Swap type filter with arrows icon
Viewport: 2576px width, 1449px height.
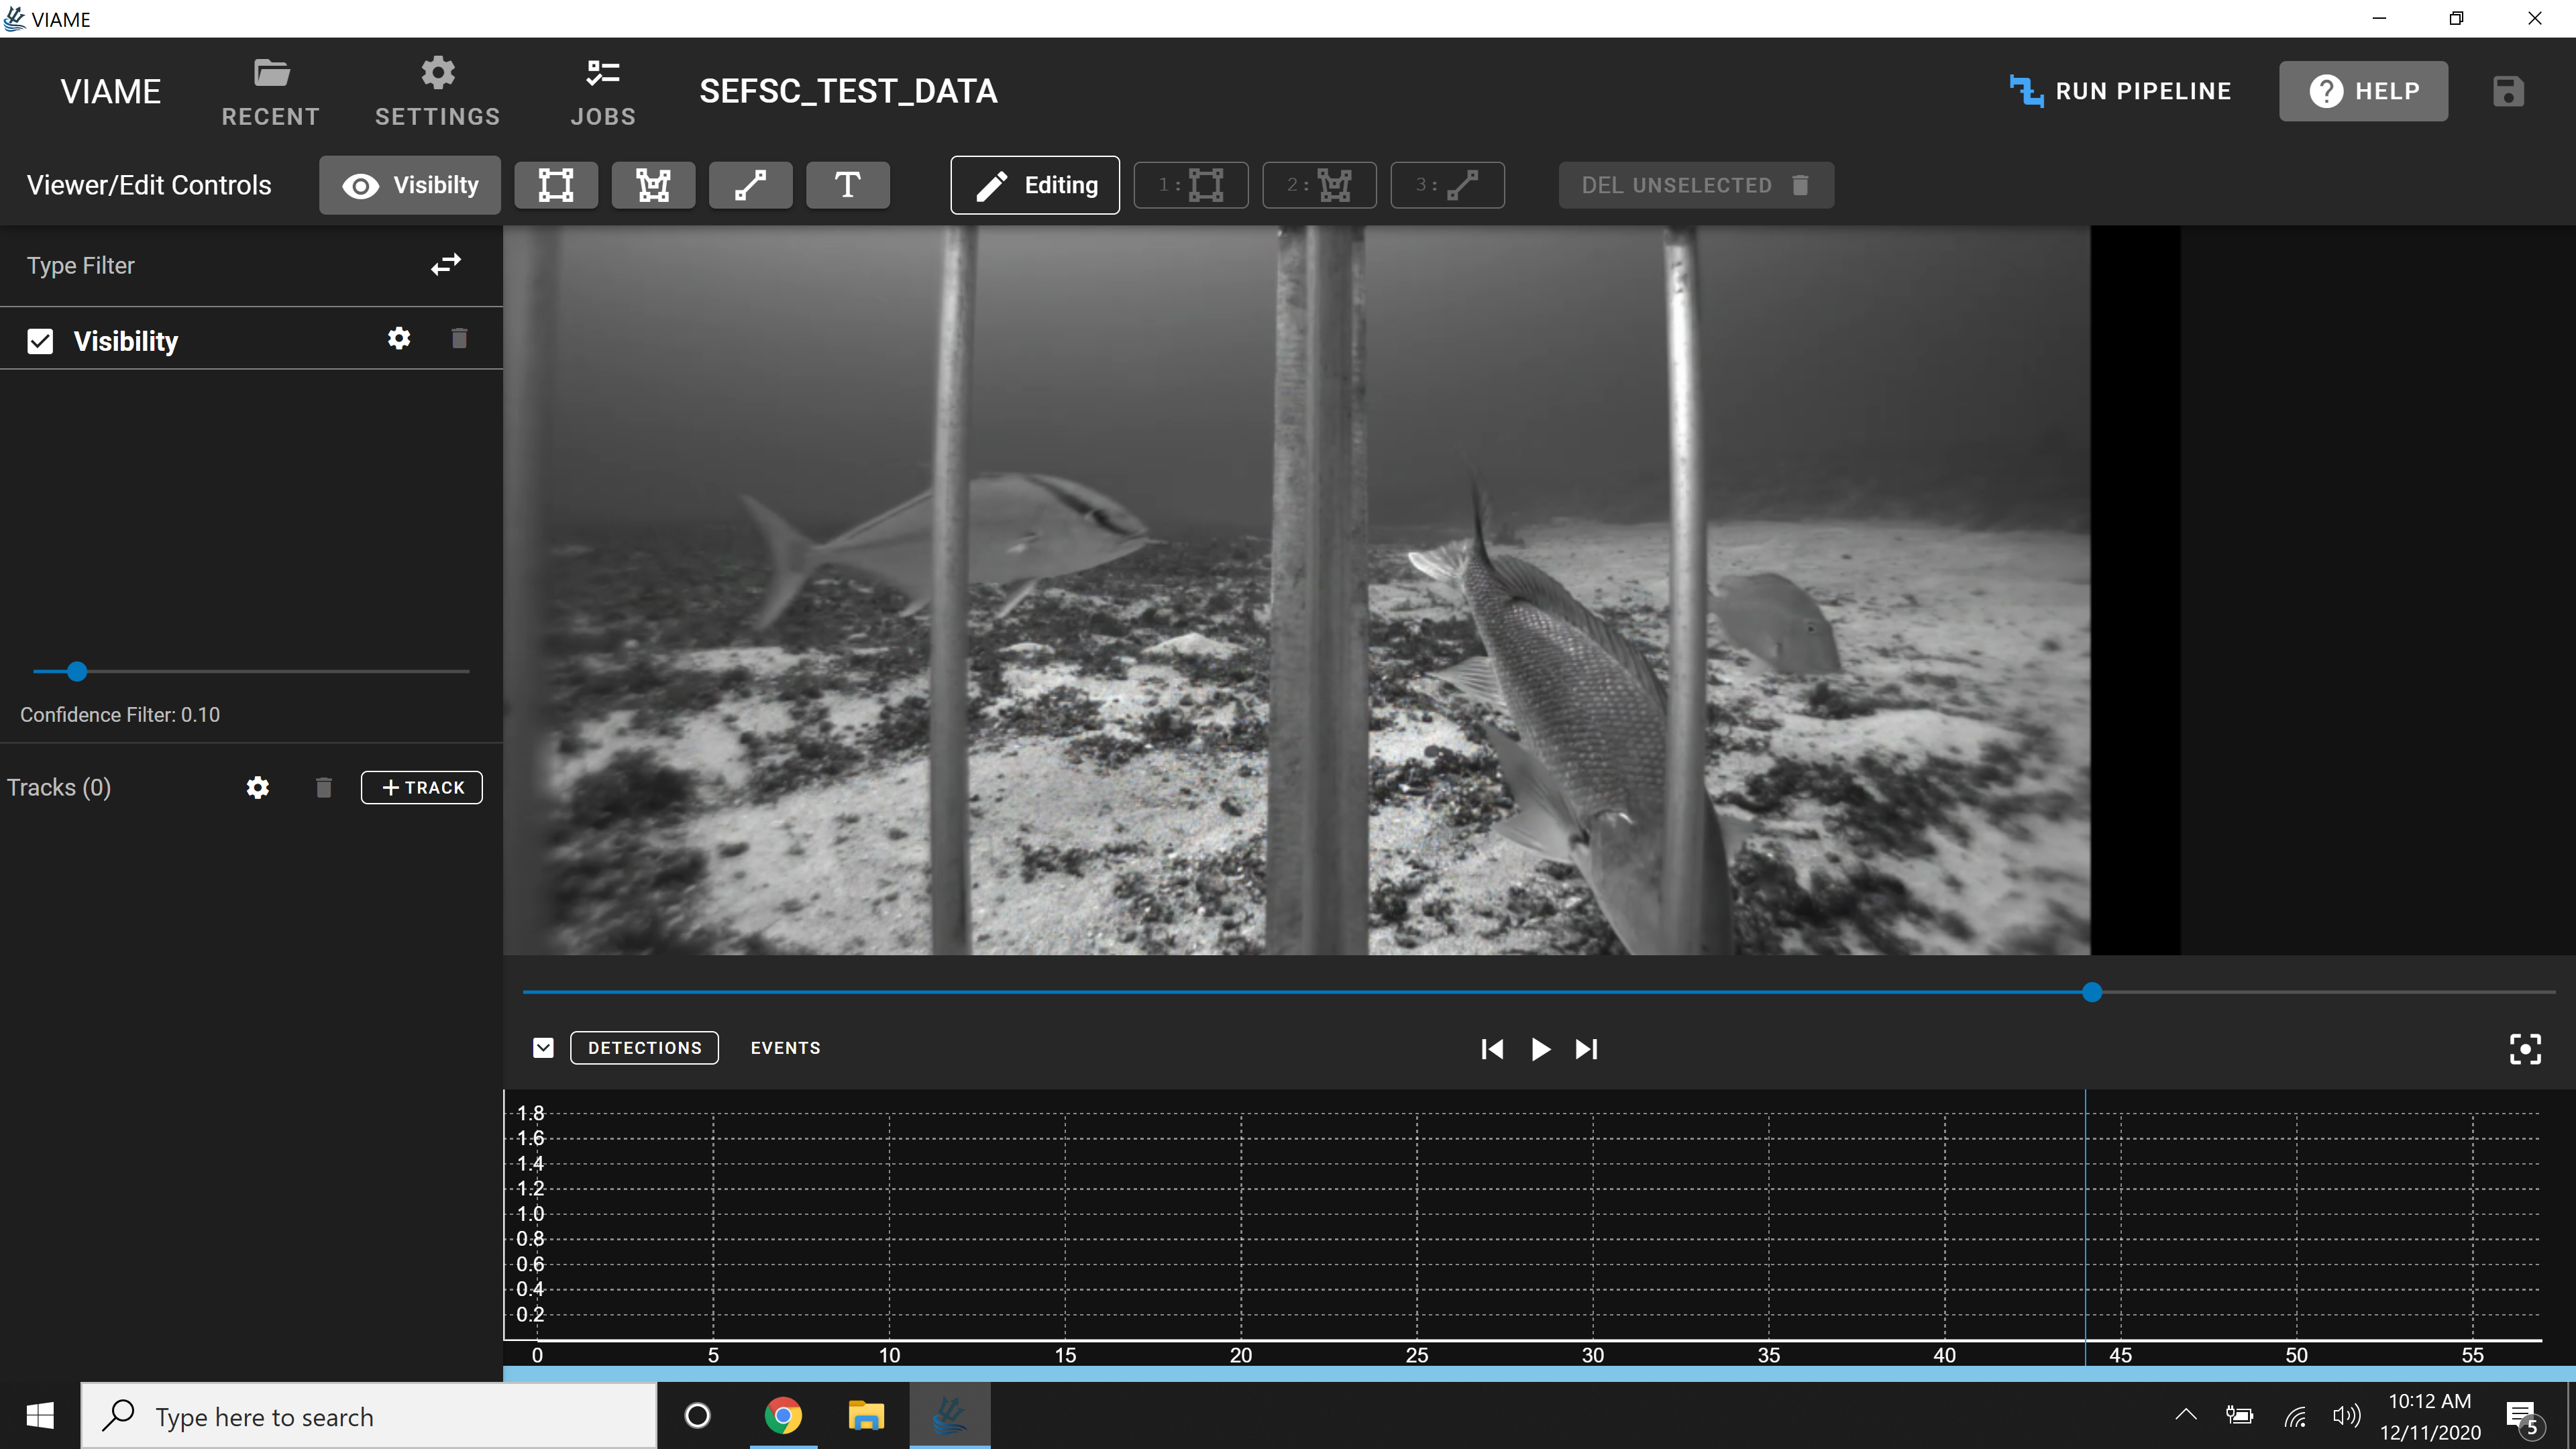coord(446,265)
